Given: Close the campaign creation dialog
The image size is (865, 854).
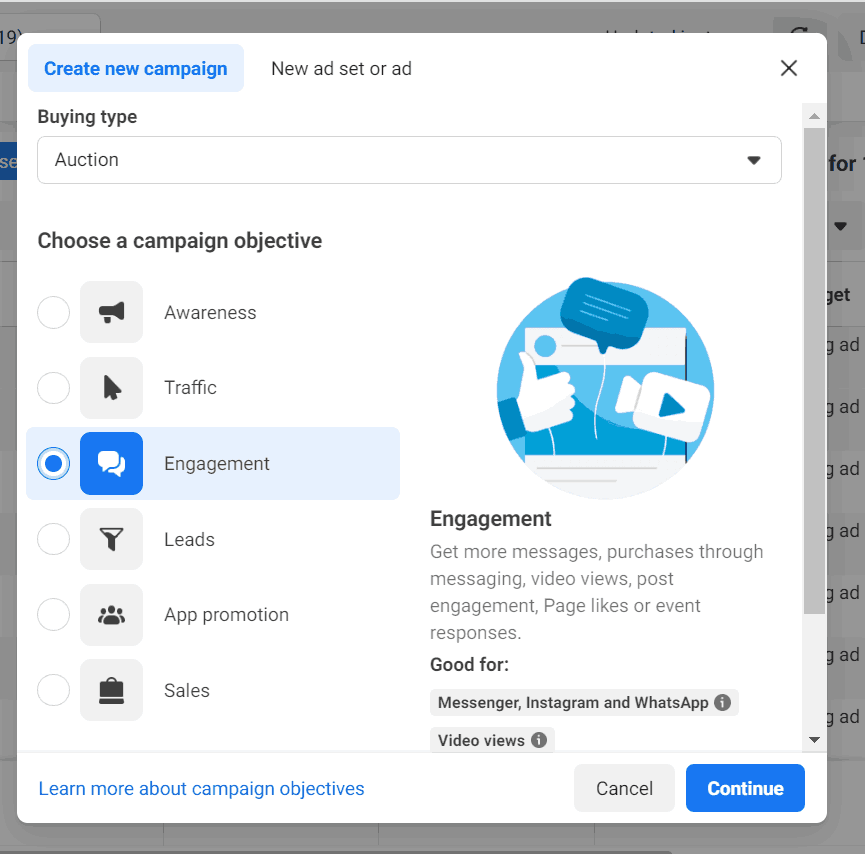Looking at the screenshot, I should [x=789, y=68].
